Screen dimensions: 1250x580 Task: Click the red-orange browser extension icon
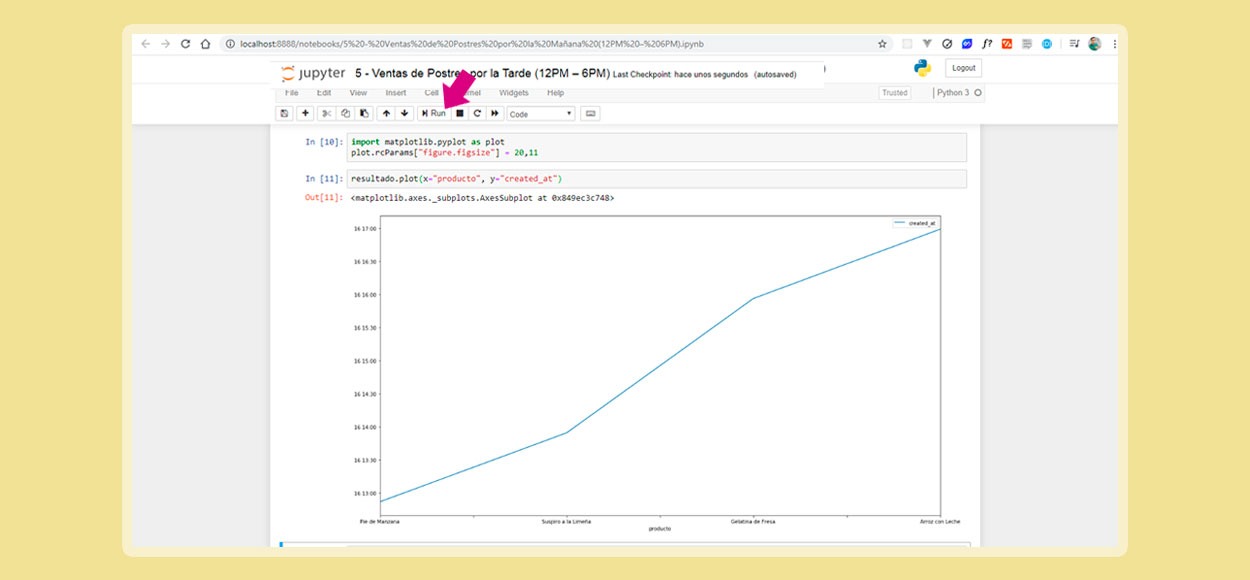pyautogui.click(x=1007, y=44)
